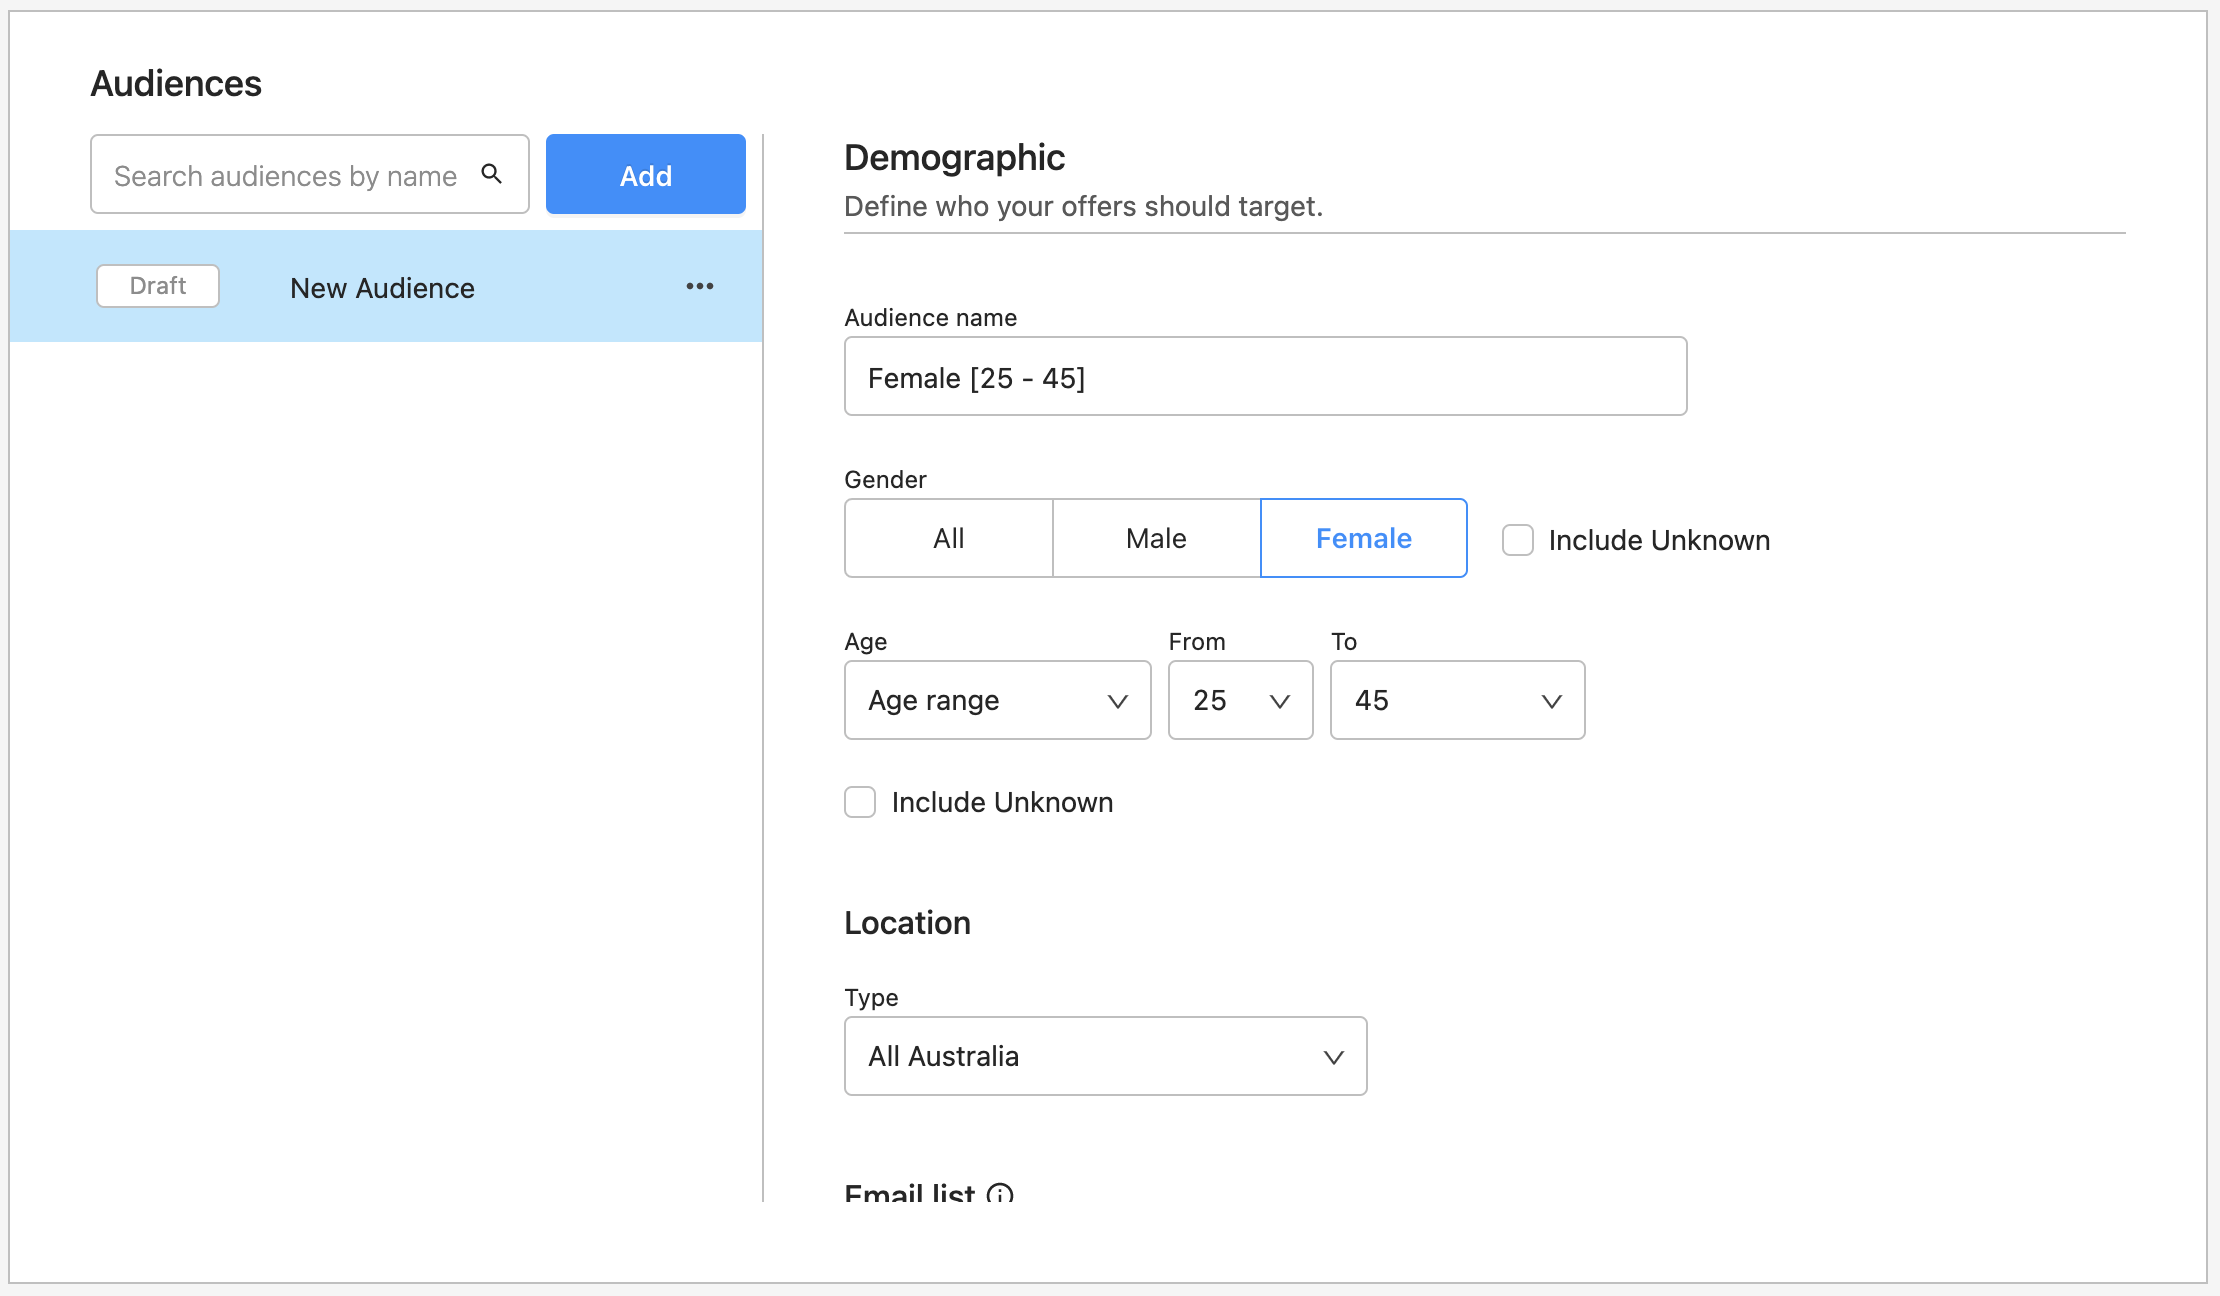This screenshot has width=2220, height=1296.
Task: Click the Add audience button
Action: (x=646, y=174)
